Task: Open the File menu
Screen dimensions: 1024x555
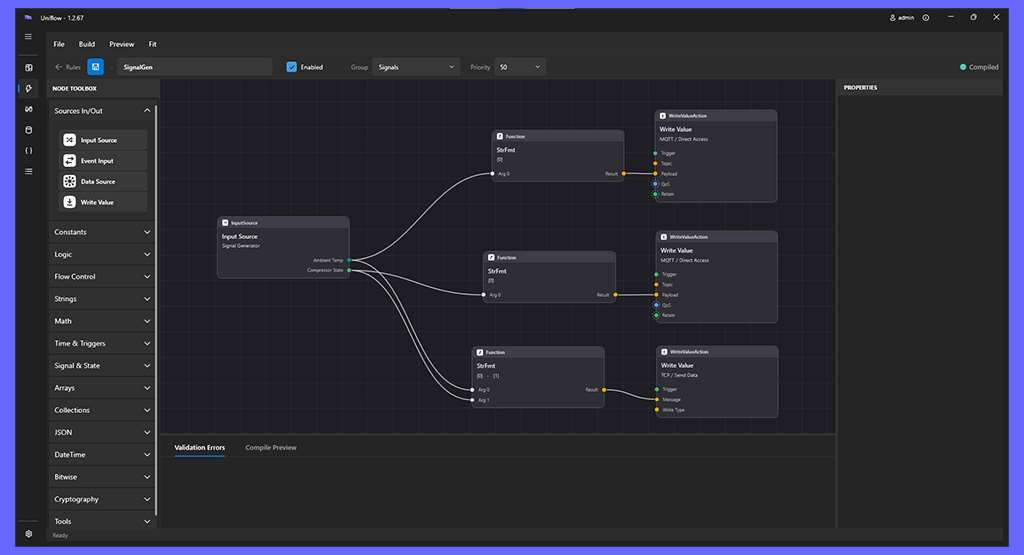Action: (x=59, y=44)
